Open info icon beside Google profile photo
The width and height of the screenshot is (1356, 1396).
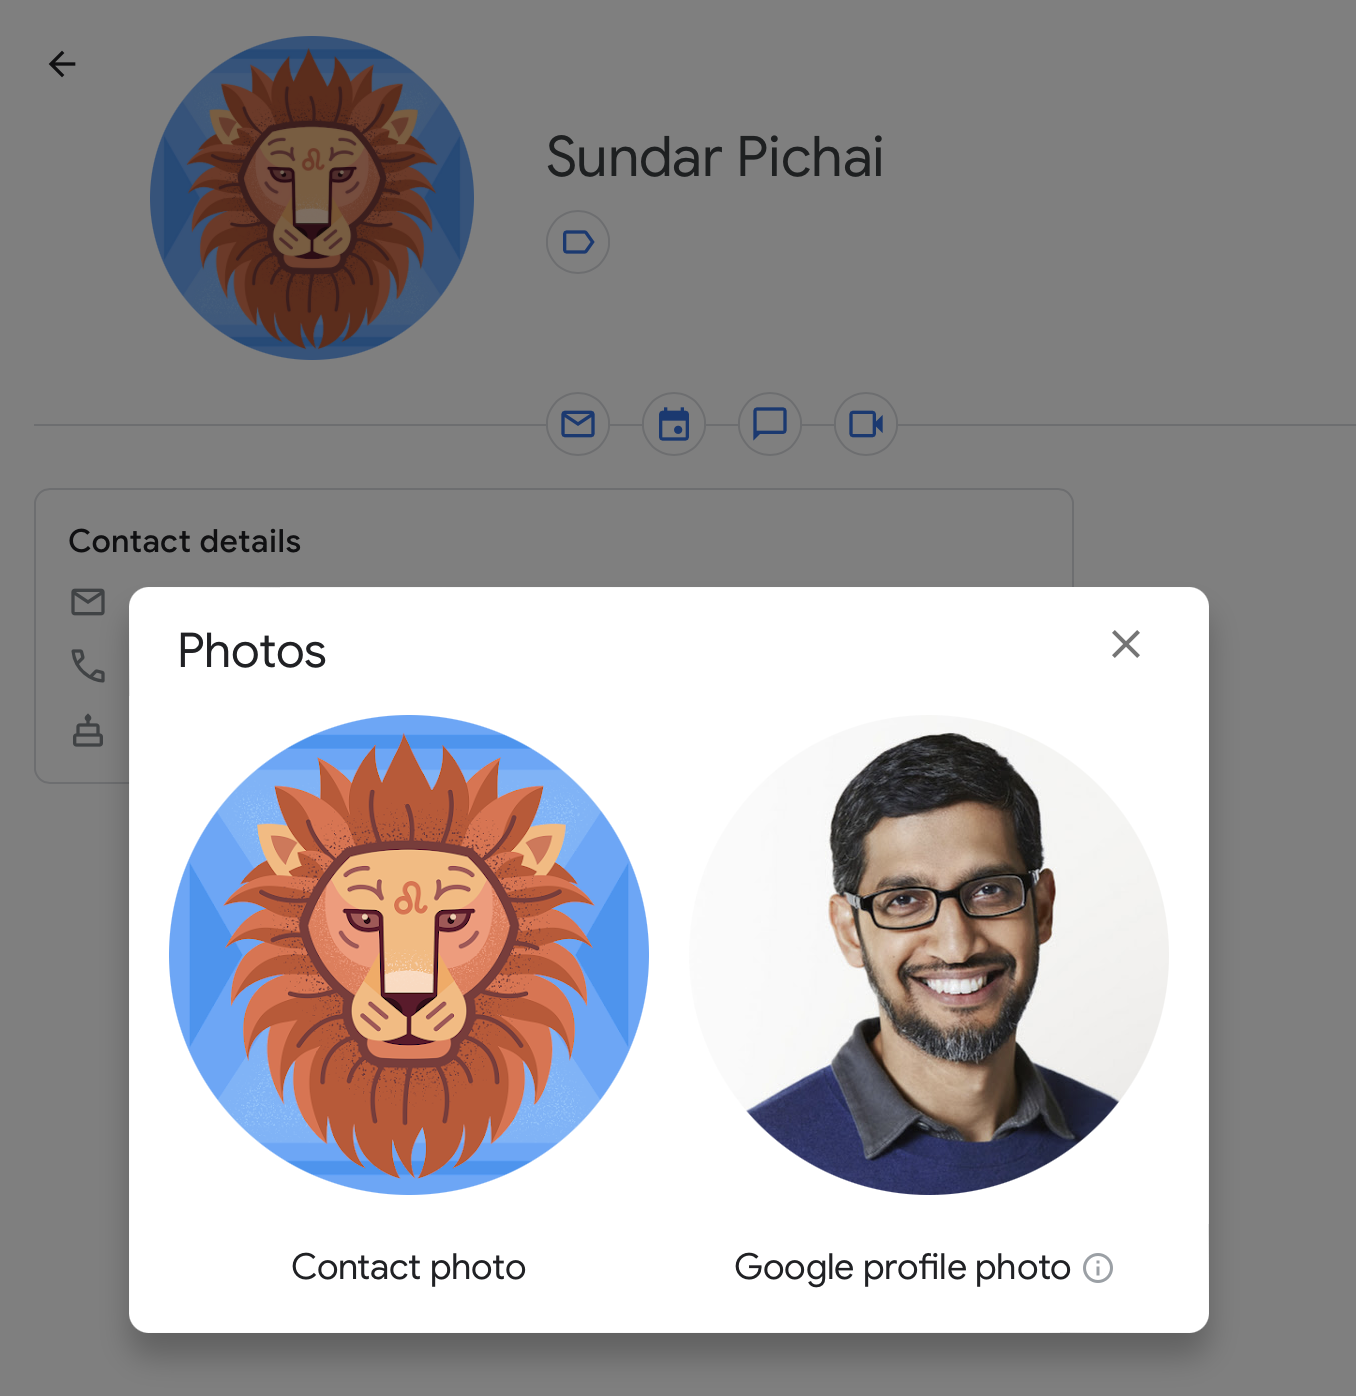(x=1098, y=1268)
